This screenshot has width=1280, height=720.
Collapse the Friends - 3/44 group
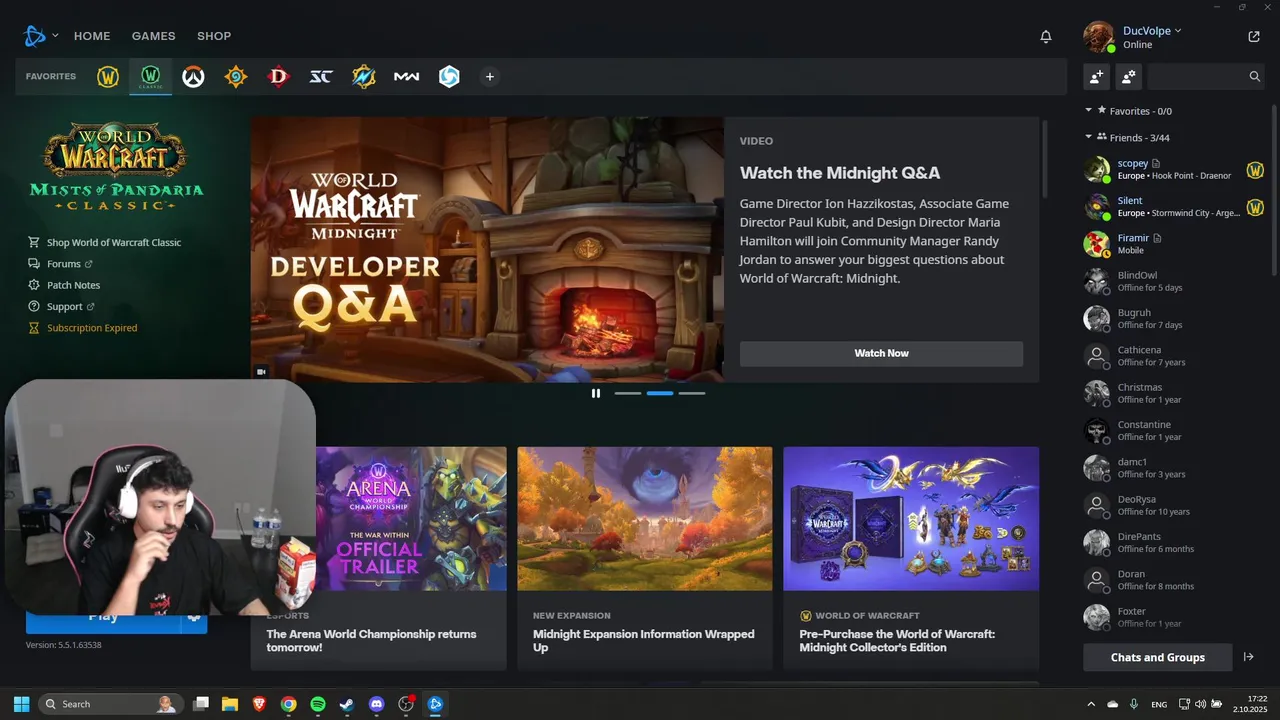coord(1088,137)
